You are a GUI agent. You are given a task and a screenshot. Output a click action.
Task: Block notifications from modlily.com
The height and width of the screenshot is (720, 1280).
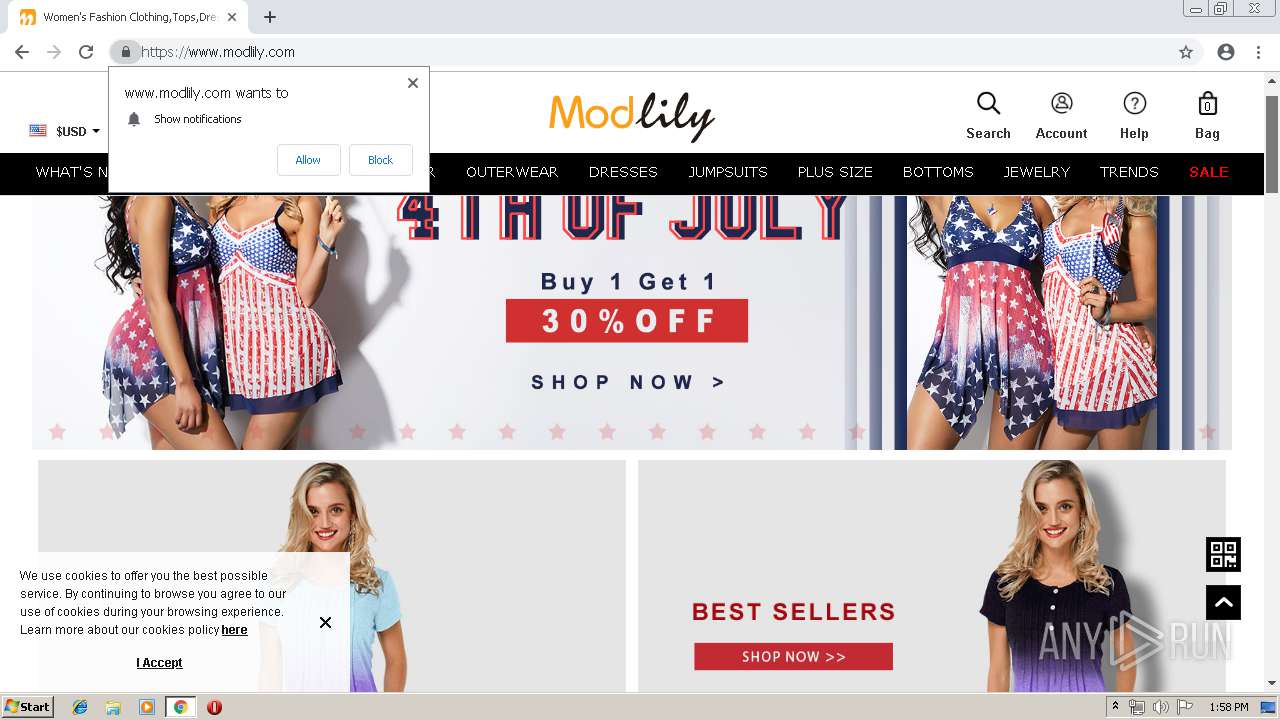click(380, 160)
